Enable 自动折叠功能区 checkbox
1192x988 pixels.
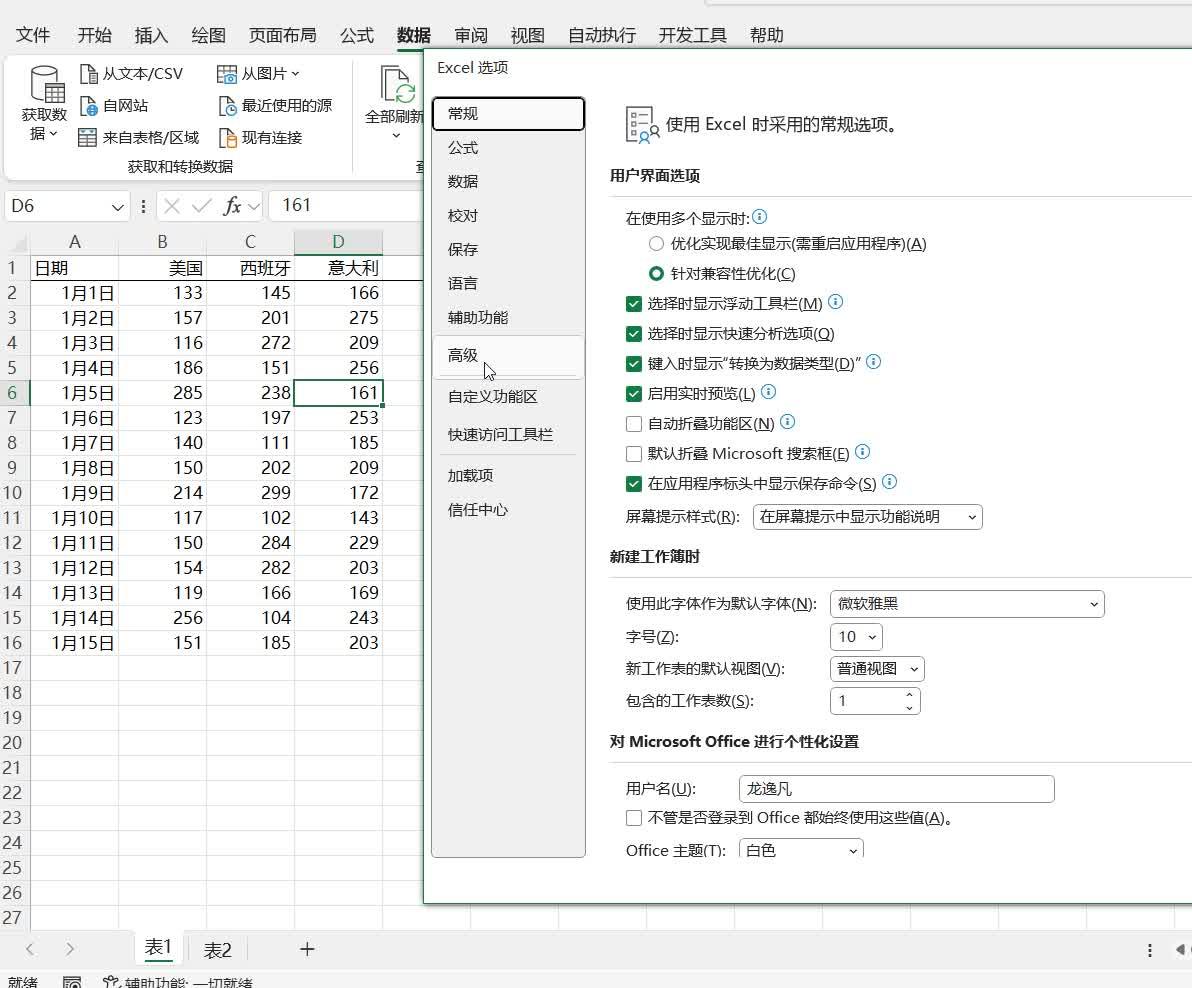click(x=634, y=424)
